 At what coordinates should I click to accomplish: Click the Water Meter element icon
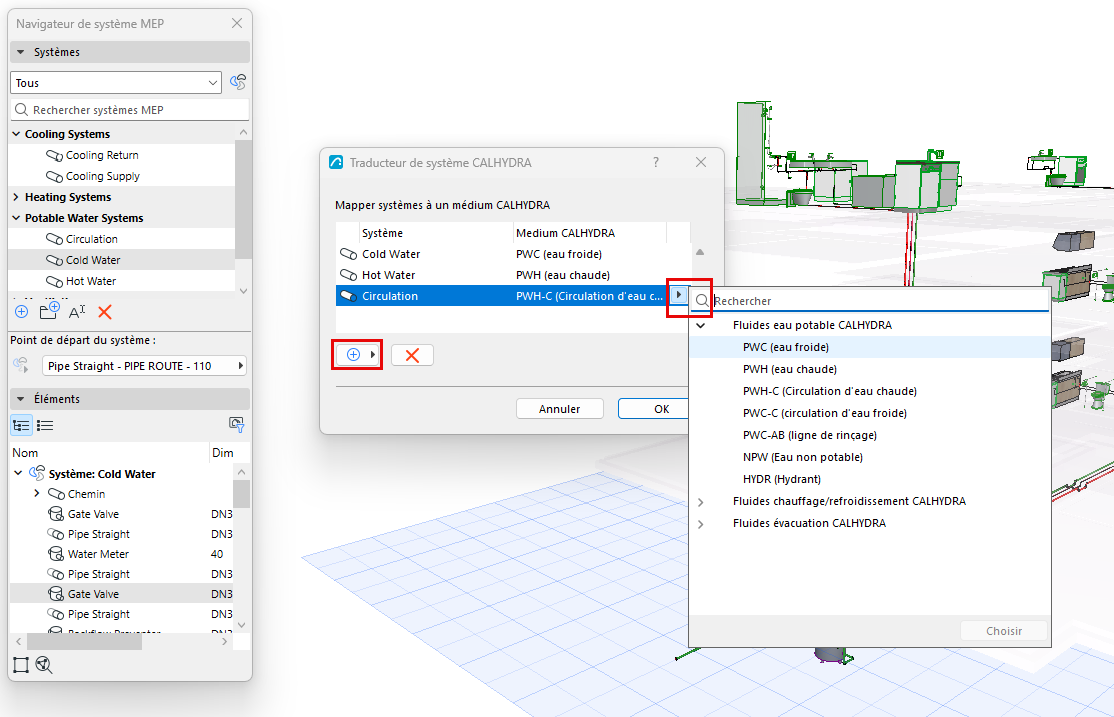(x=55, y=554)
